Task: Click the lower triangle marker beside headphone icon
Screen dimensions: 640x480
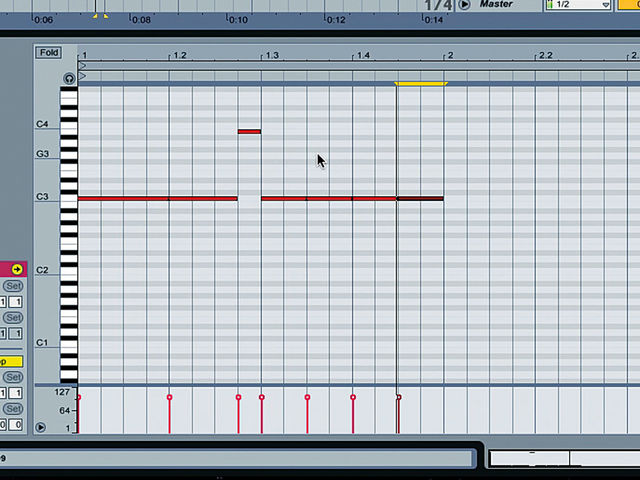Action: click(82, 76)
